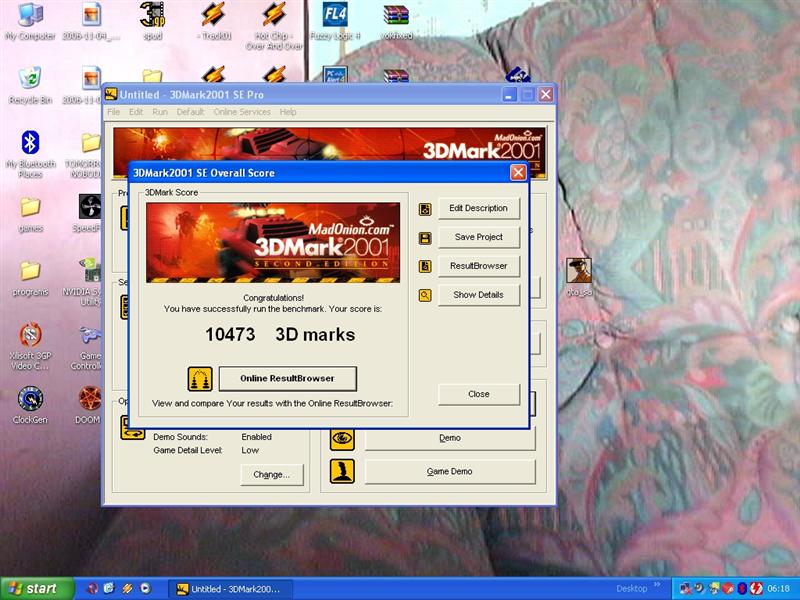Image resolution: width=800 pixels, height=600 pixels.
Task: Click the Edit Description button
Action: 479,208
